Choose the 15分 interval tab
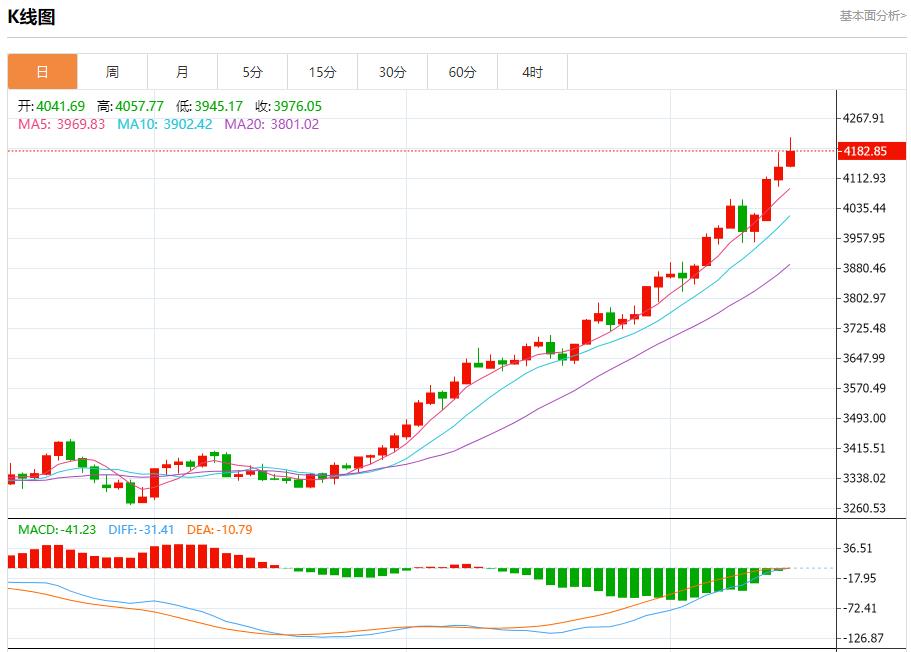 pyautogui.click(x=322, y=72)
